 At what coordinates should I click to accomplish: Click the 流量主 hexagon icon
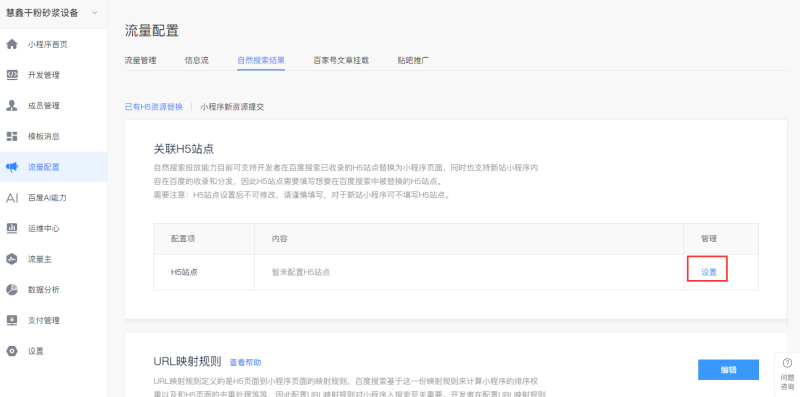(12, 259)
